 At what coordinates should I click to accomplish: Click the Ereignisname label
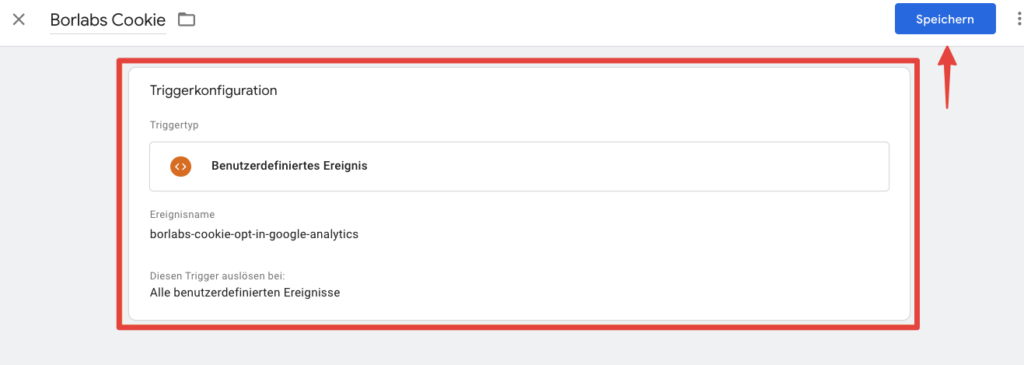(x=182, y=214)
